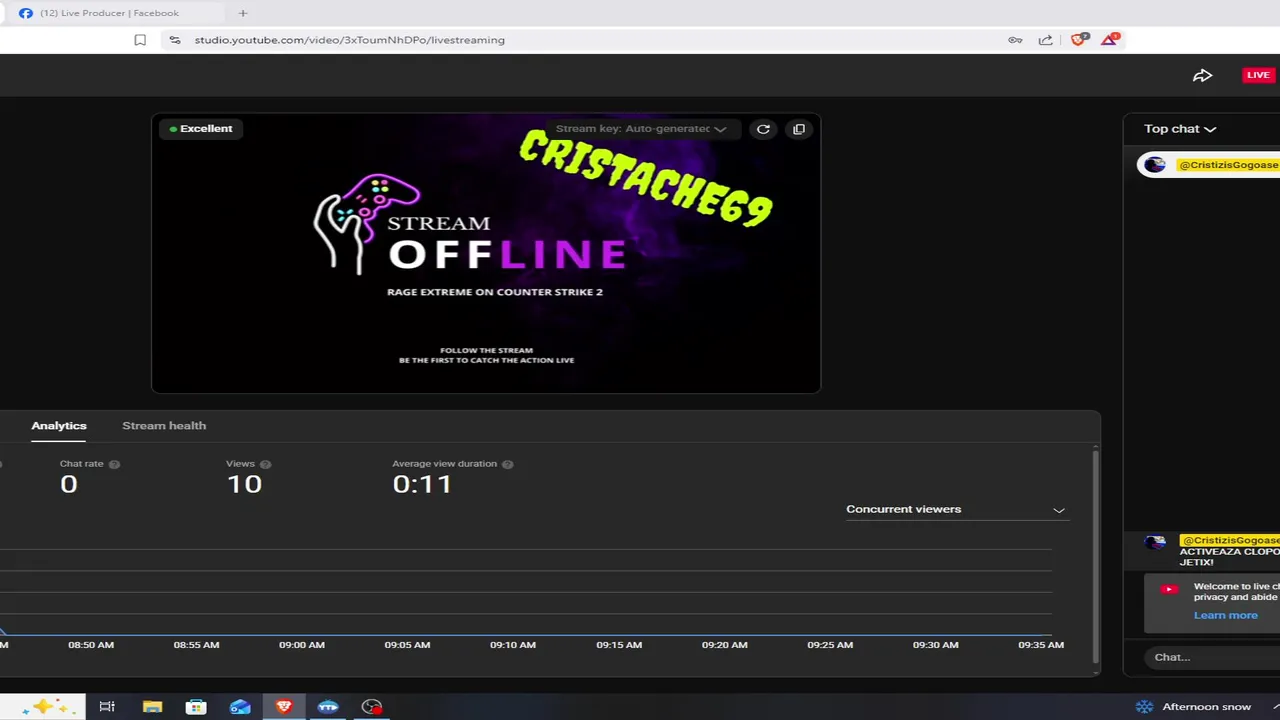
Task: Switch to the Analytics tab
Action: point(59,426)
